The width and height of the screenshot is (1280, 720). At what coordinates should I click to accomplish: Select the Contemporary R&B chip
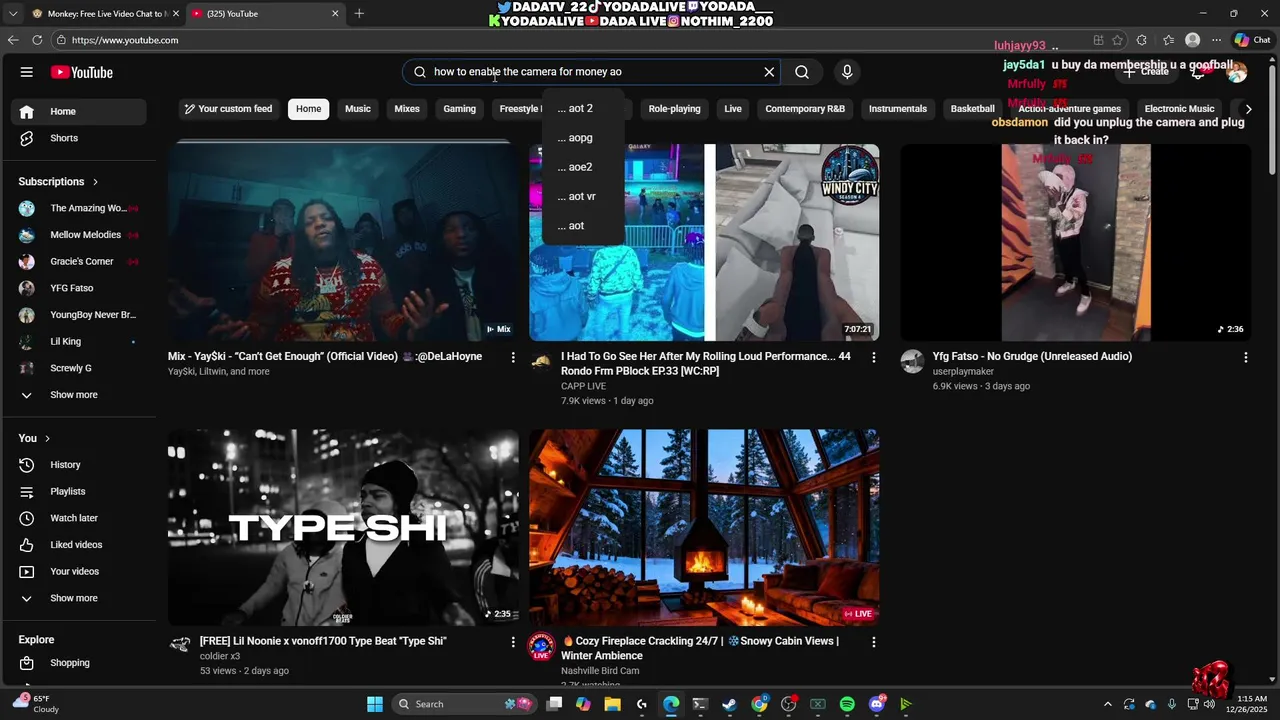coord(805,109)
